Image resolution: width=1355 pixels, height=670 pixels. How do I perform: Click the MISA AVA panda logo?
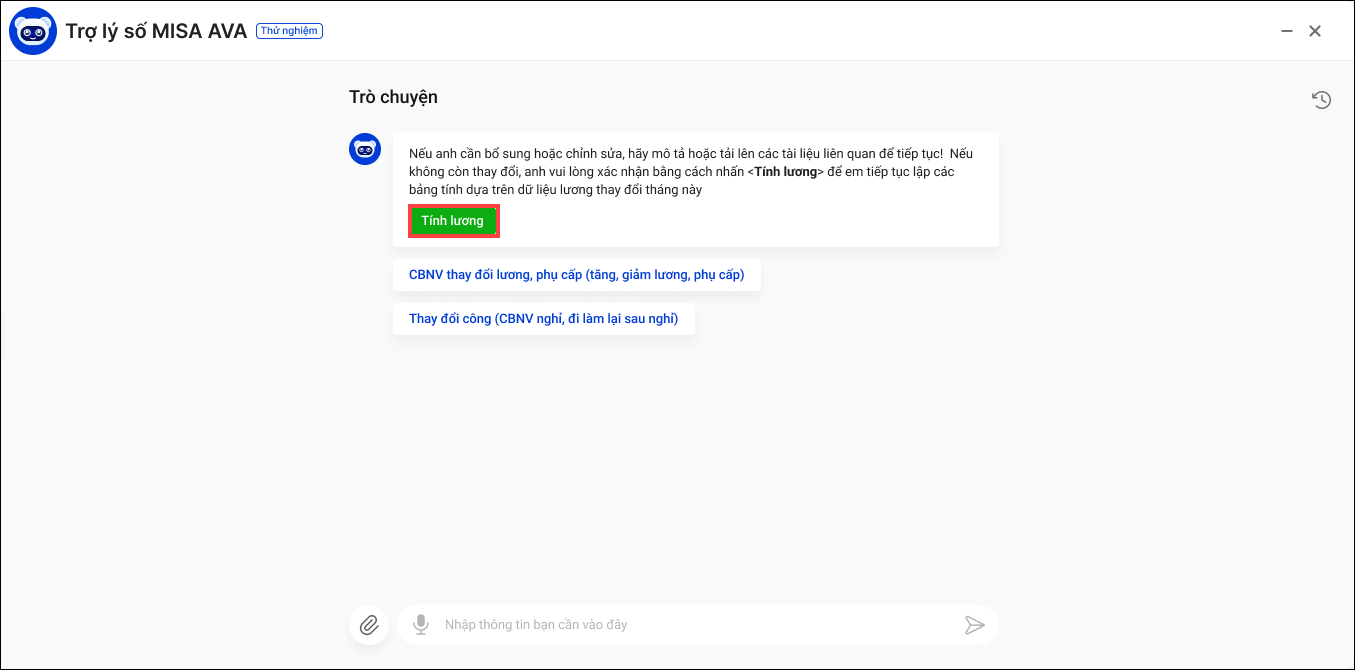pyautogui.click(x=32, y=31)
